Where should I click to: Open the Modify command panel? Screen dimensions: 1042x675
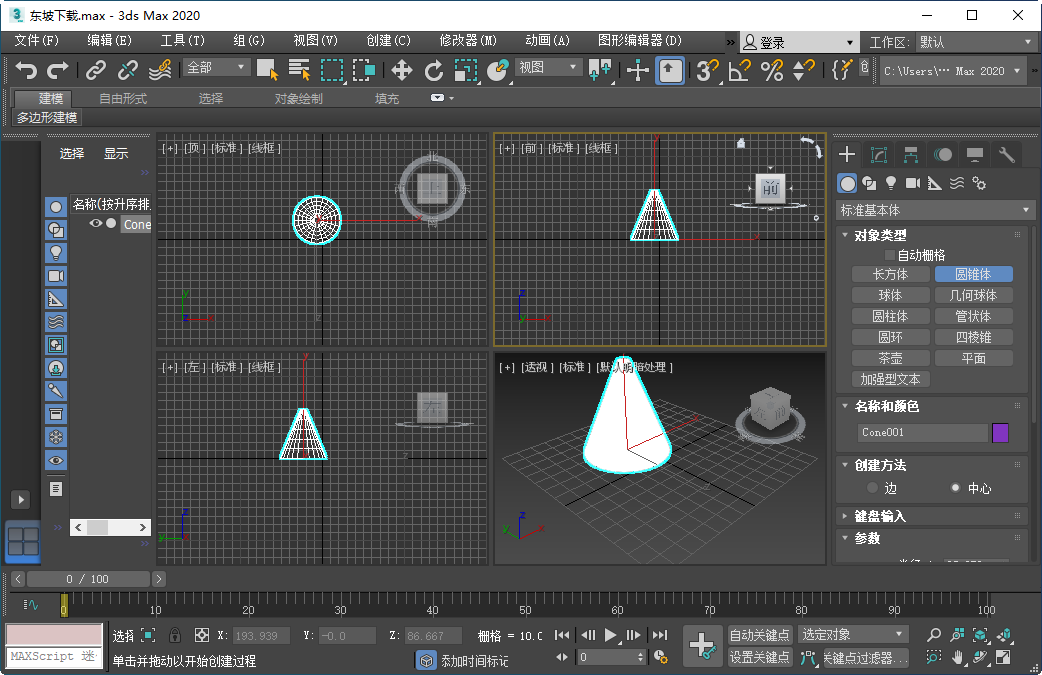[x=879, y=155]
